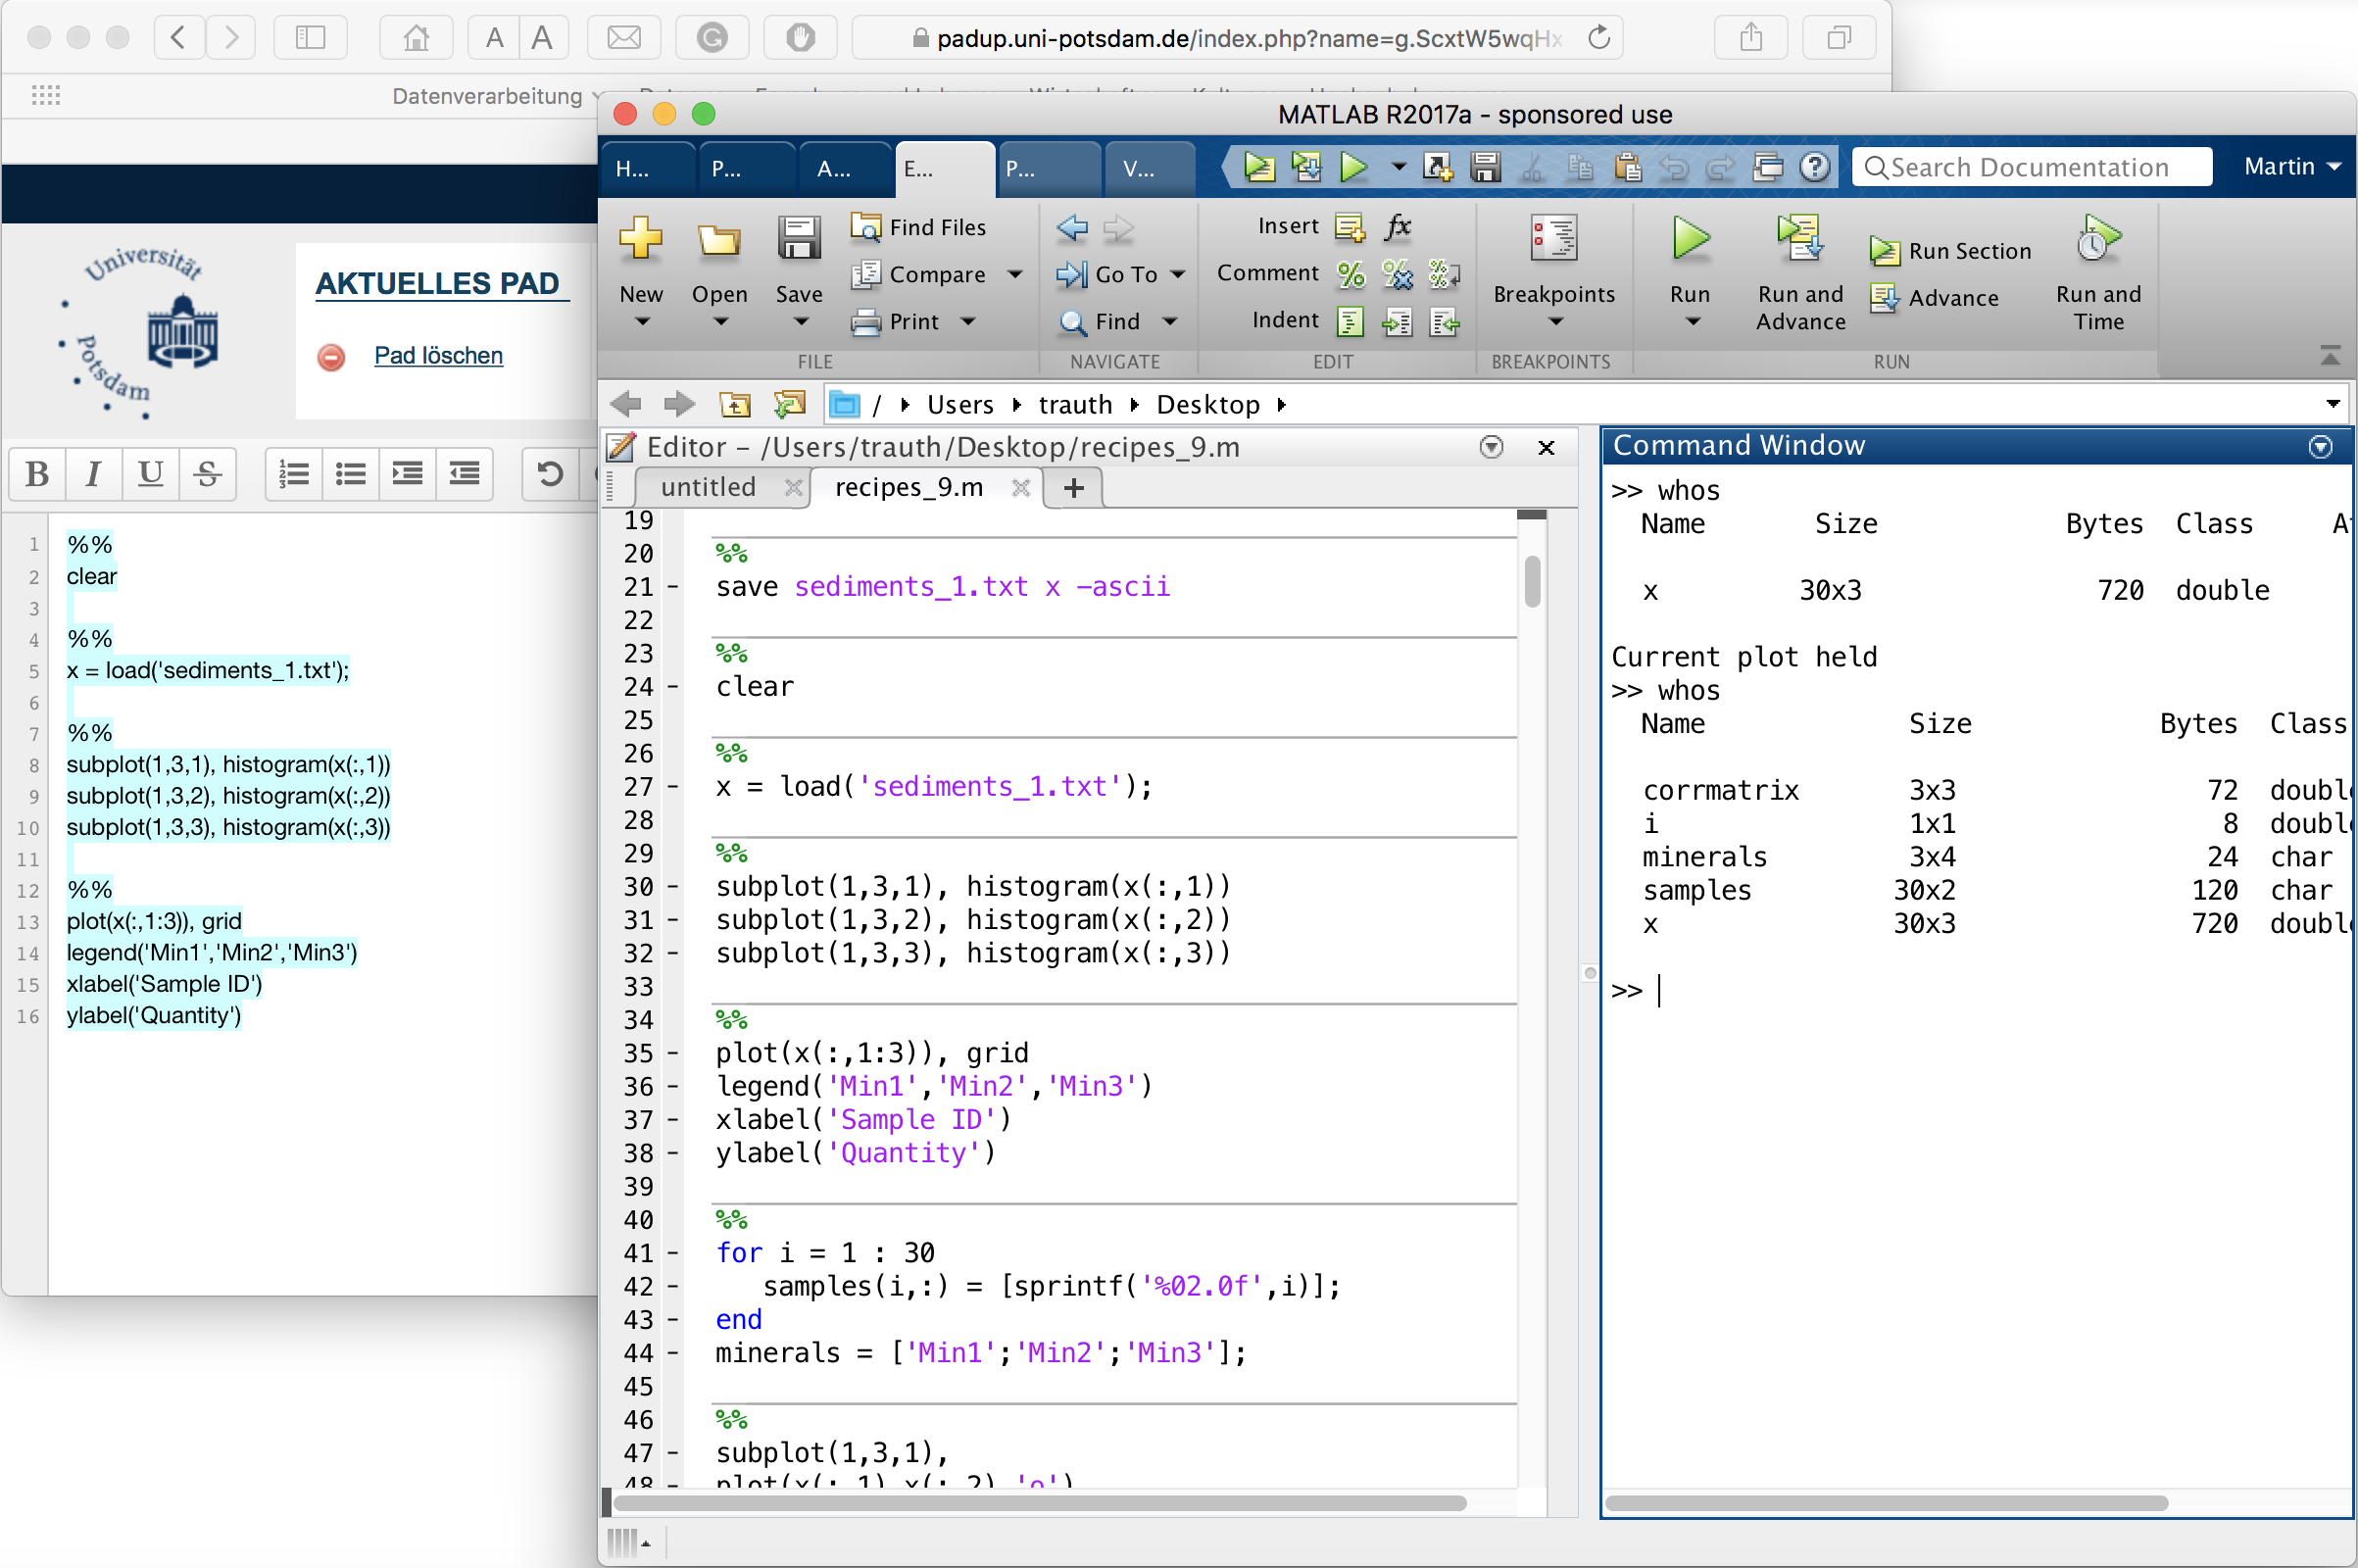Open the Command Window actions menu
The height and width of the screenshot is (1568, 2358).
[2320, 447]
